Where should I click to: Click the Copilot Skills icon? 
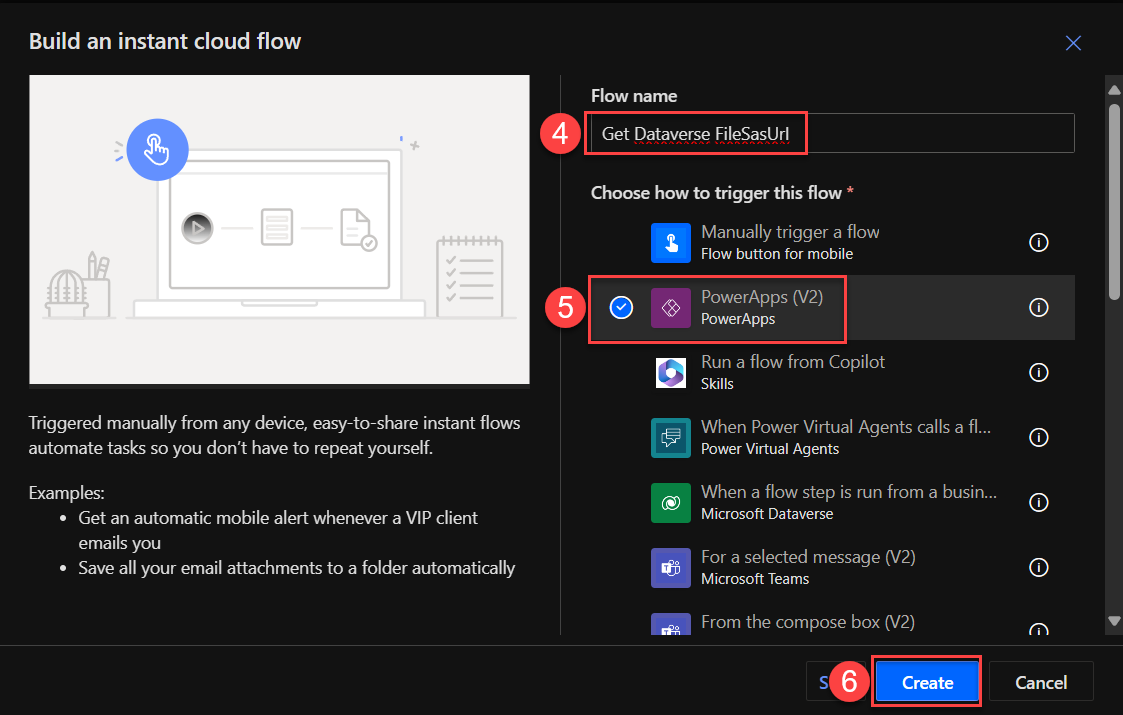[671, 372]
